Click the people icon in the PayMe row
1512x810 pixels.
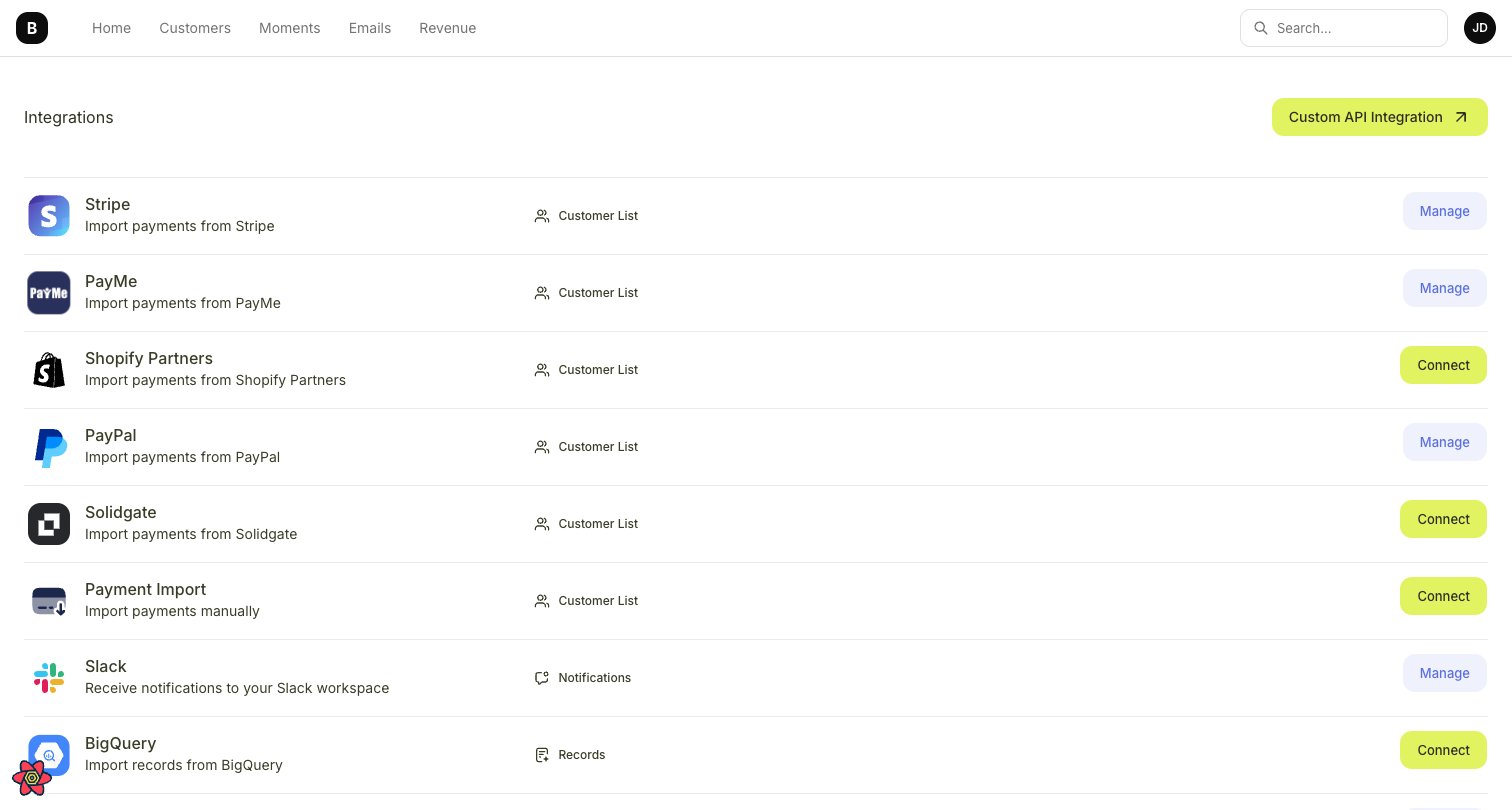(542, 293)
